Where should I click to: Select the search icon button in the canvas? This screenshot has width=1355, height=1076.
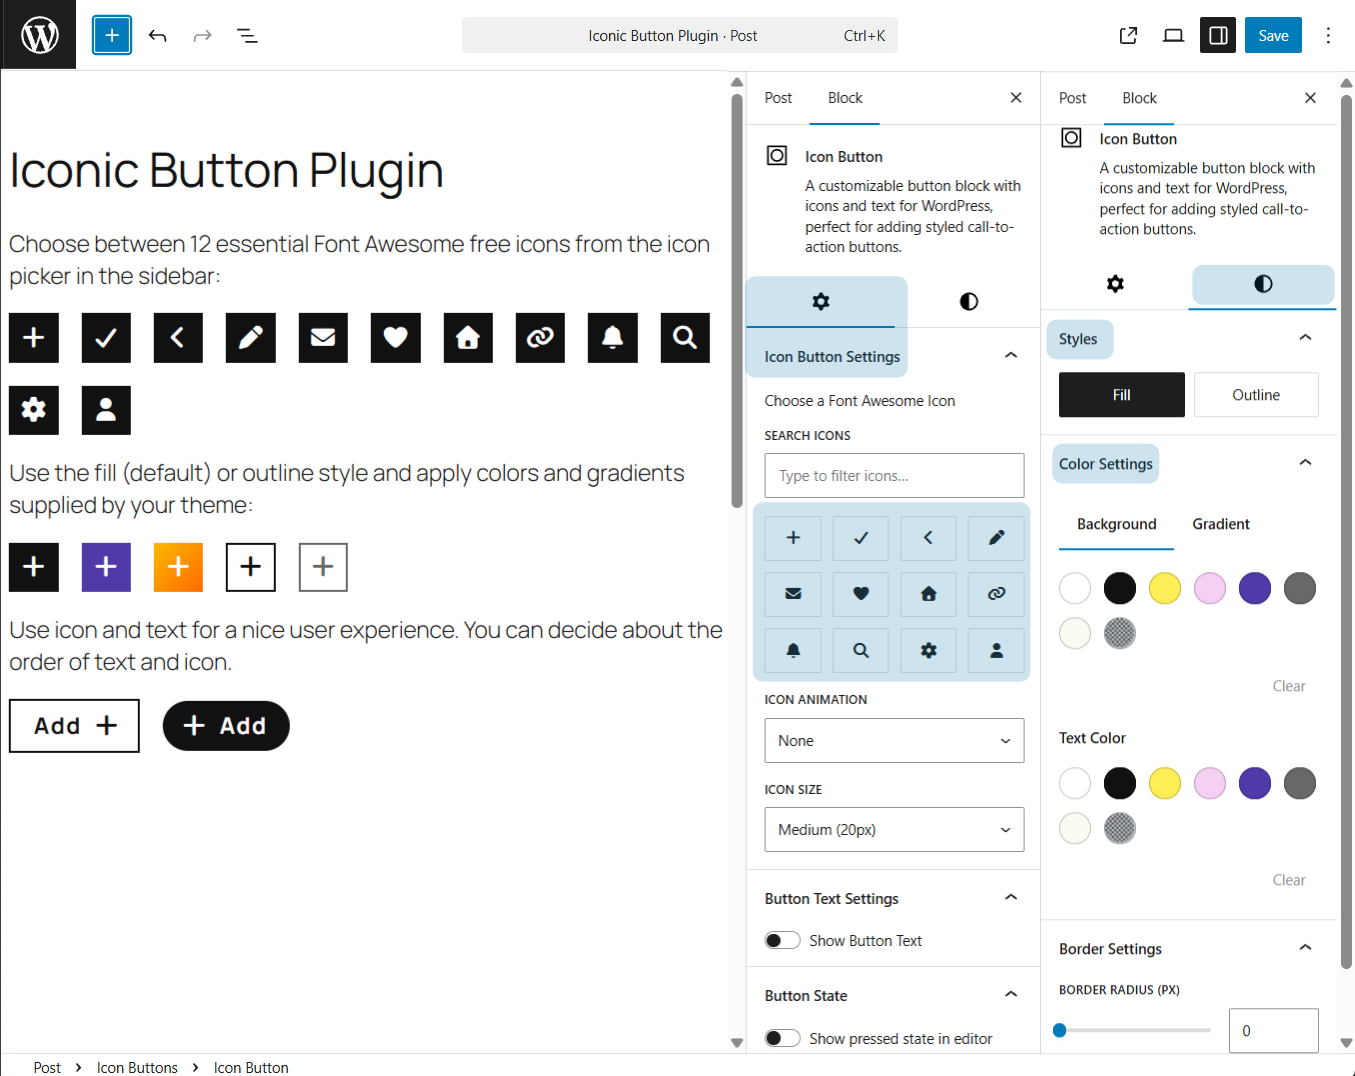(x=685, y=338)
